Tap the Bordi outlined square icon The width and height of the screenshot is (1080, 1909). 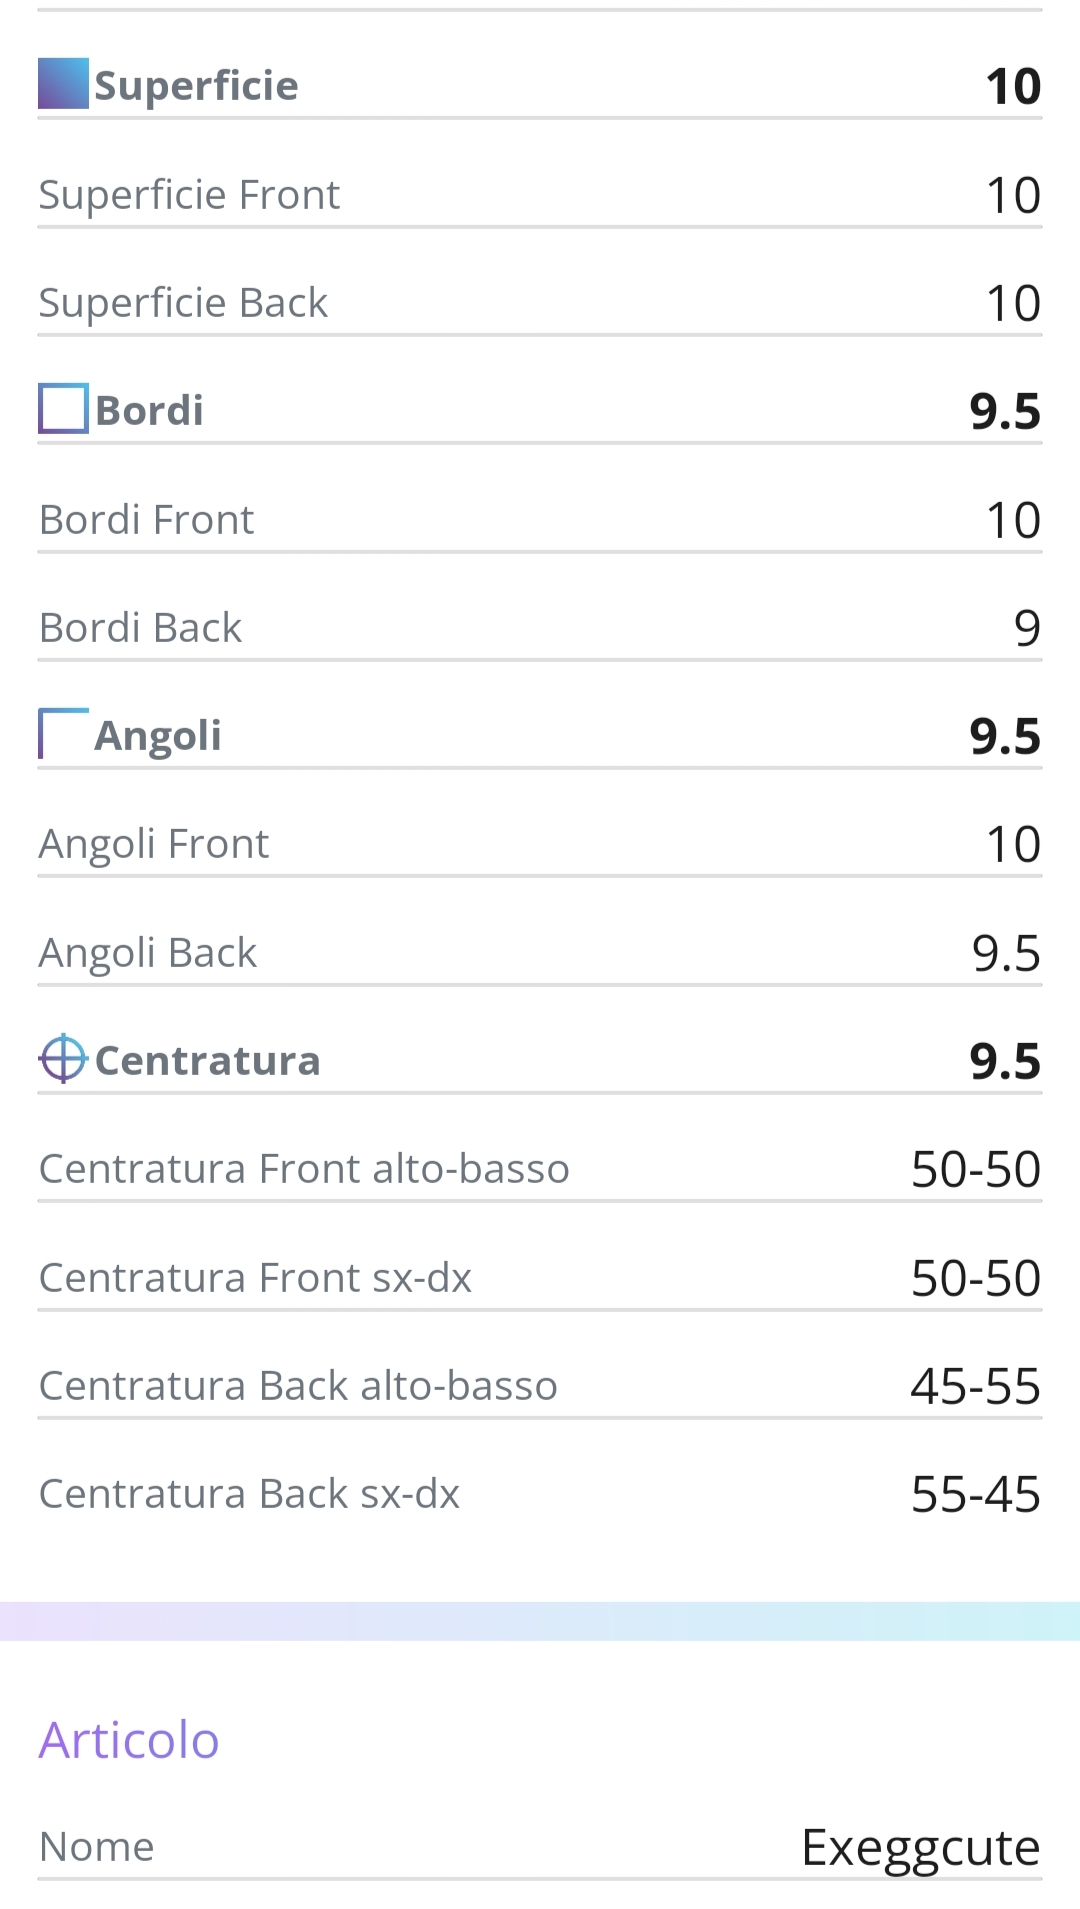63,409
